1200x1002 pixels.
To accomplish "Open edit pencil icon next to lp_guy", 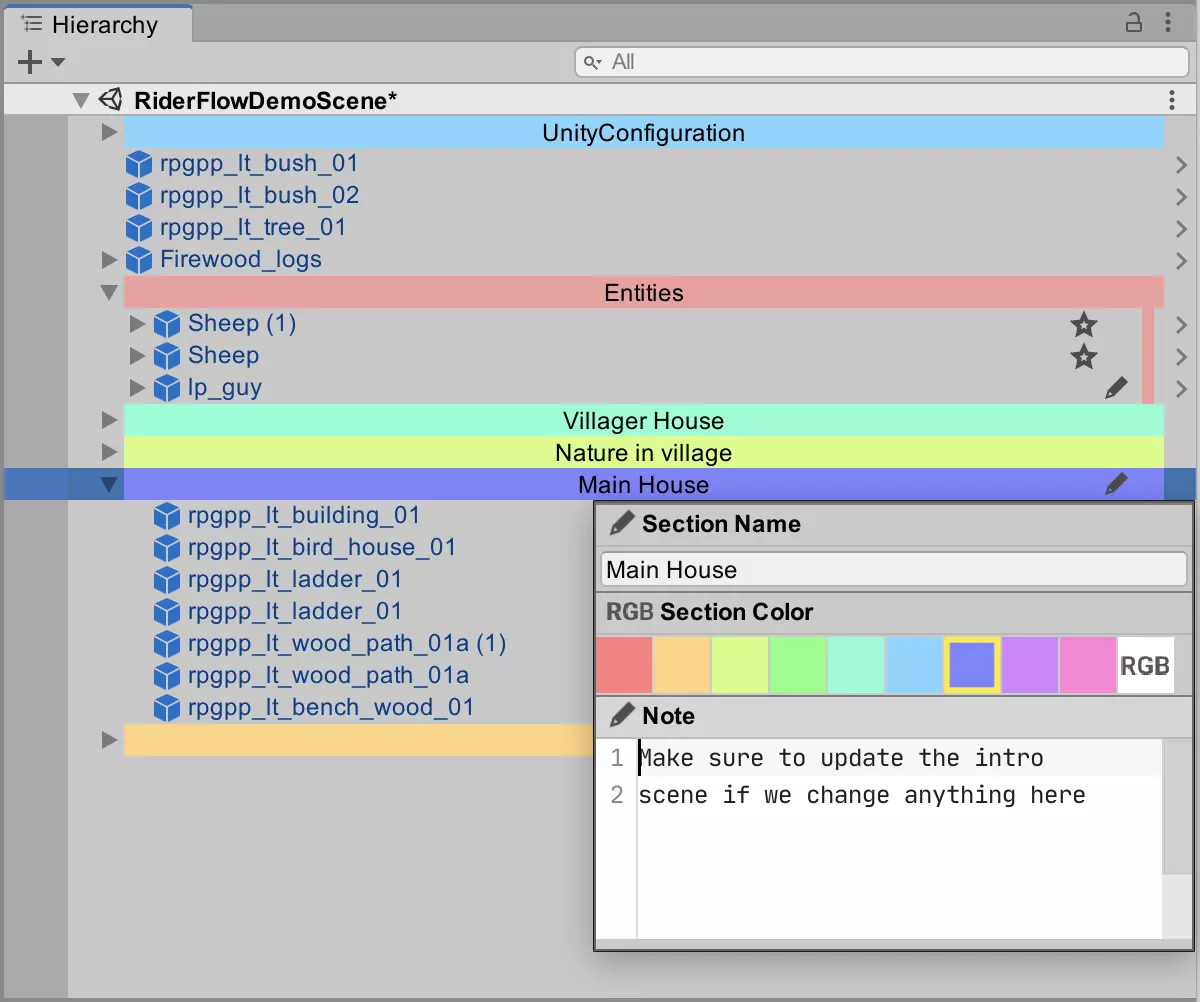I will 1117,387.
